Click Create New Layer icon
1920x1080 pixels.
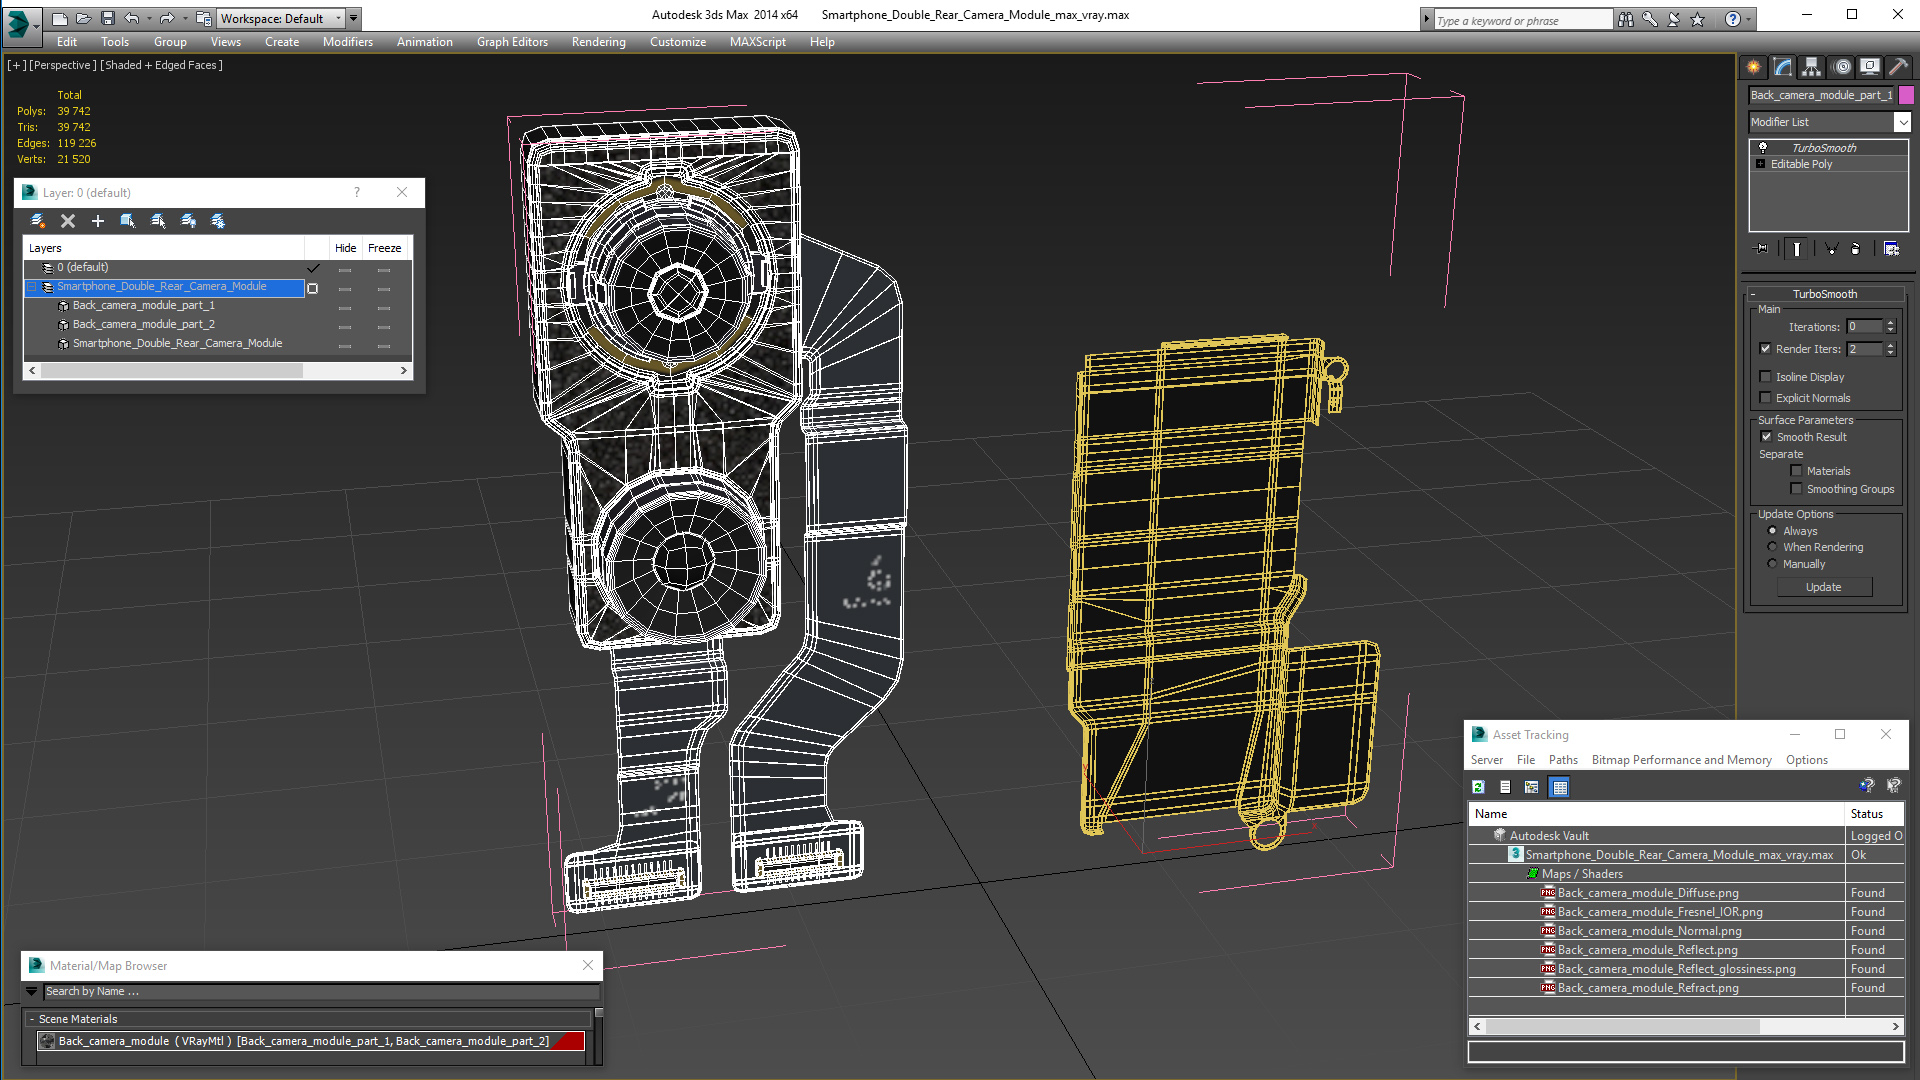[x=37, y=221]
